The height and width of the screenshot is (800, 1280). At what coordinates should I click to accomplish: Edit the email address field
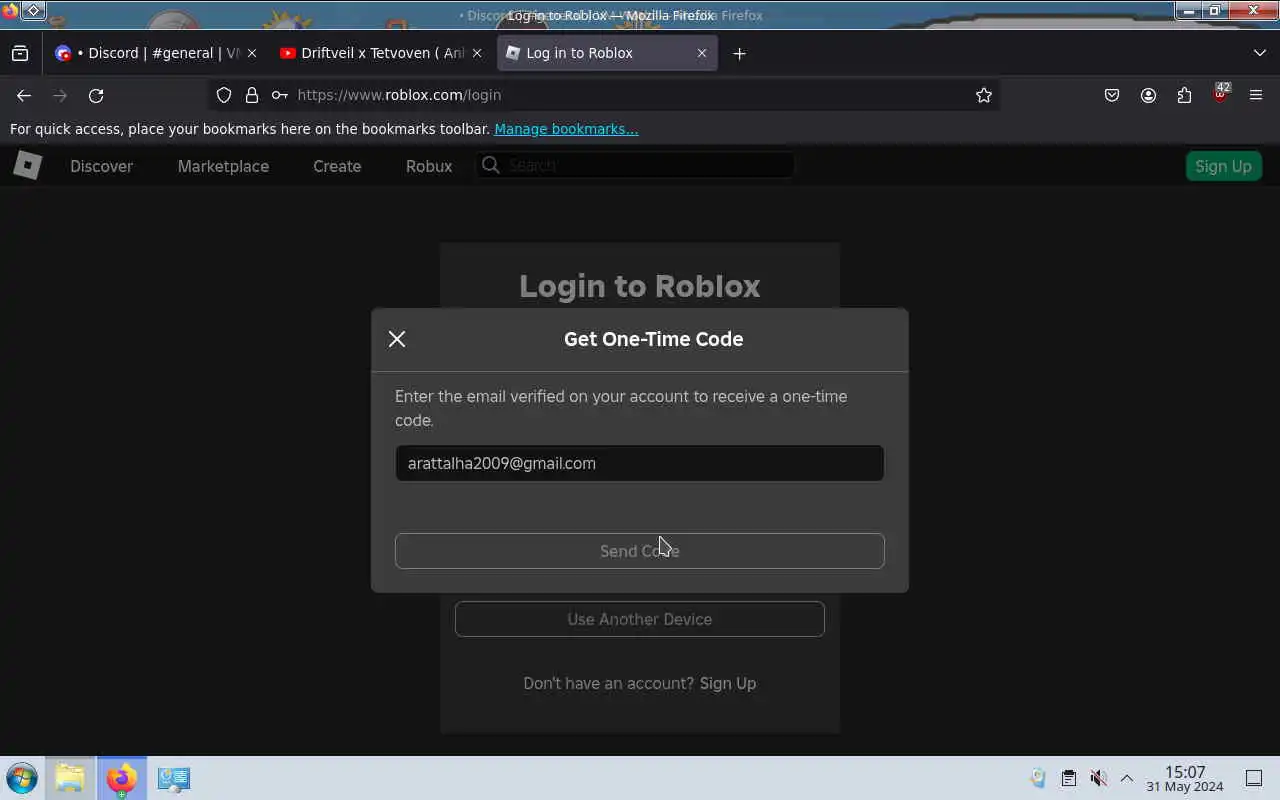coord(640,463)
